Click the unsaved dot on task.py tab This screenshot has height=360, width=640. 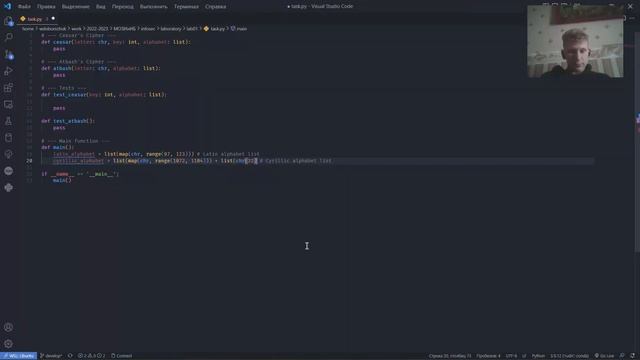(x=53, y=19)
